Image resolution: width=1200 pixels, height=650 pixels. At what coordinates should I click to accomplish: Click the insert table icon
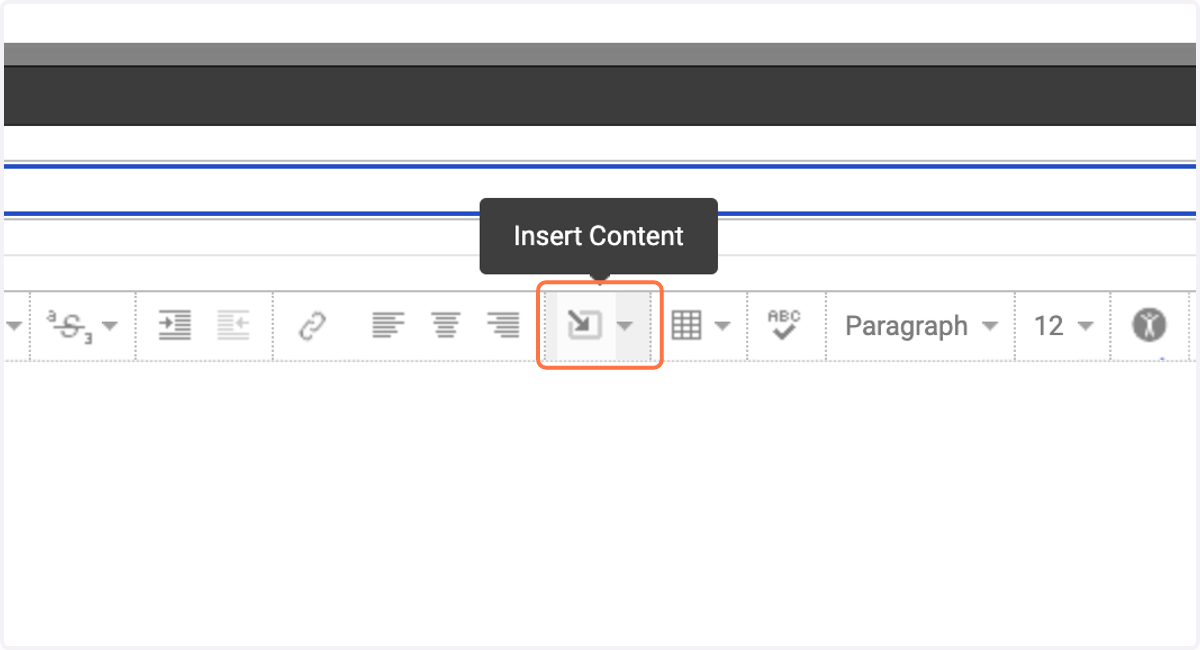(686, 325)
